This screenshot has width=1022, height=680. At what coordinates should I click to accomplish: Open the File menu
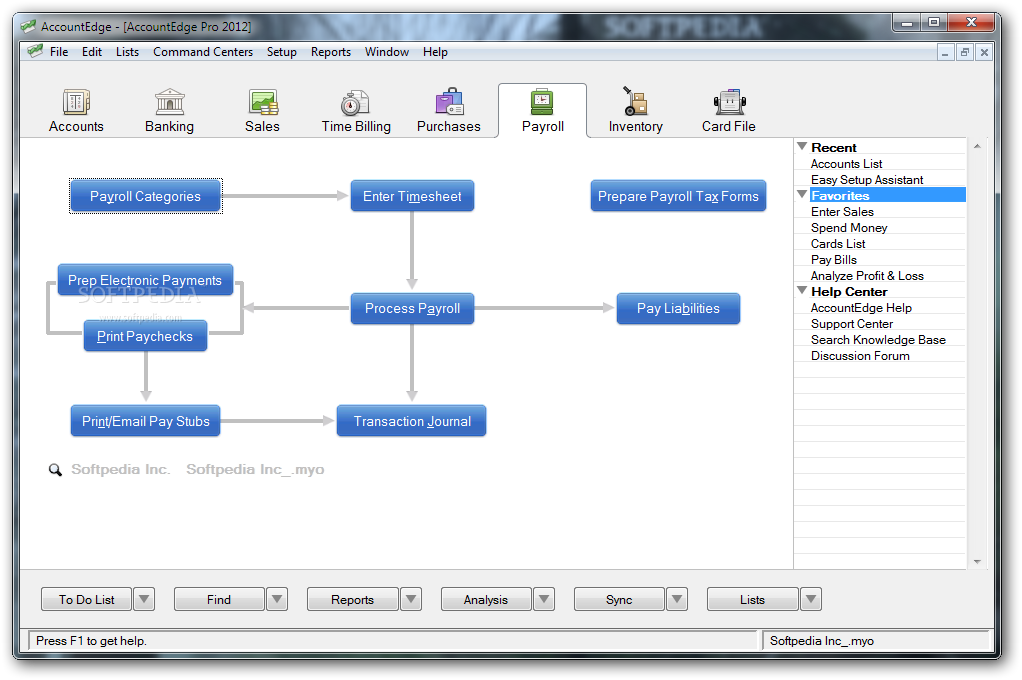click(x=59, y=52)
